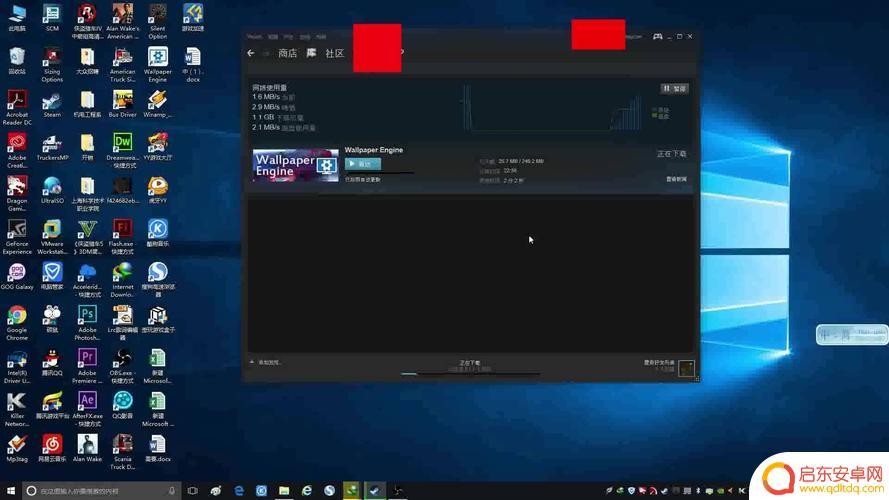Open the Mp3tag desktop shortcut
The image size is (889, 500).
pos(17,449)
